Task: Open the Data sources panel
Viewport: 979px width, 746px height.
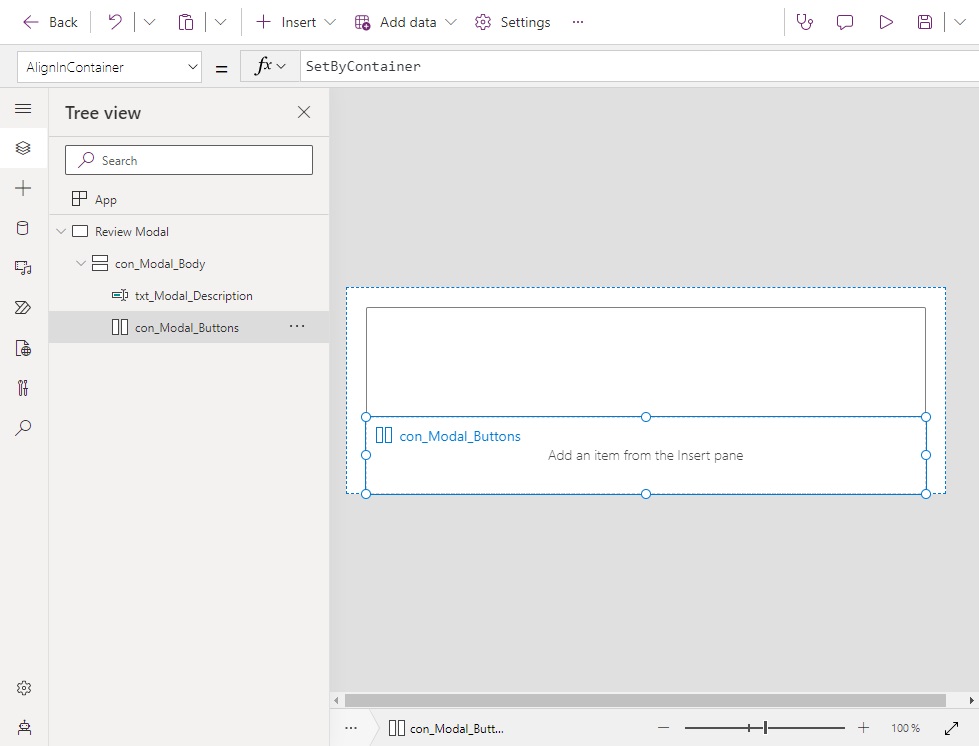Action: [x=24, y=228]
